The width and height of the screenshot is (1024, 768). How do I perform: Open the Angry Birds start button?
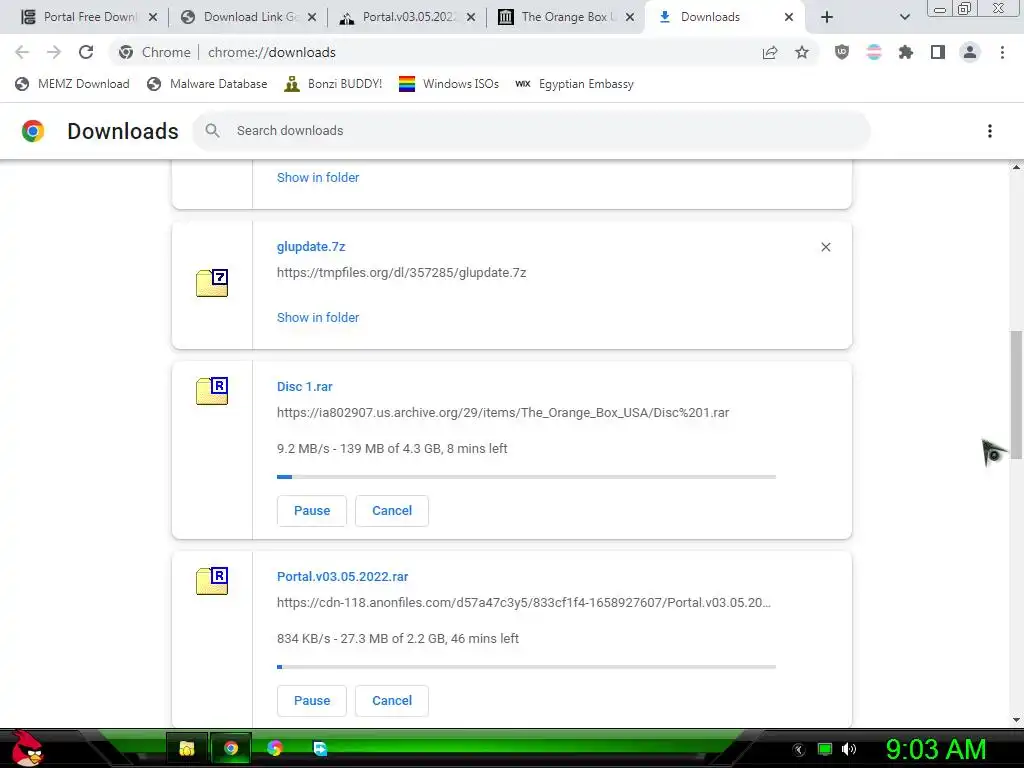pyautogui.click(x=26, y=748)
